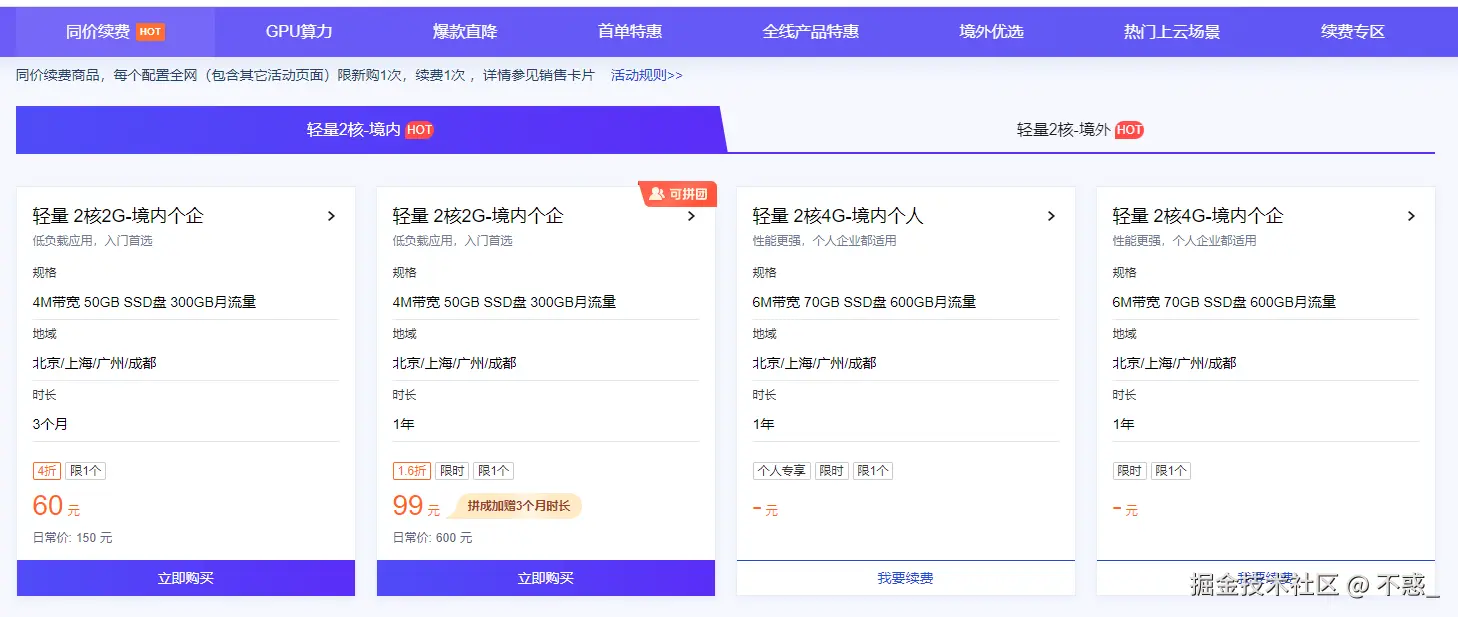This screenshot has height=617, width=1458.
Task: Switch to the 轻量2核-境外 tab
Action: 1081,129
